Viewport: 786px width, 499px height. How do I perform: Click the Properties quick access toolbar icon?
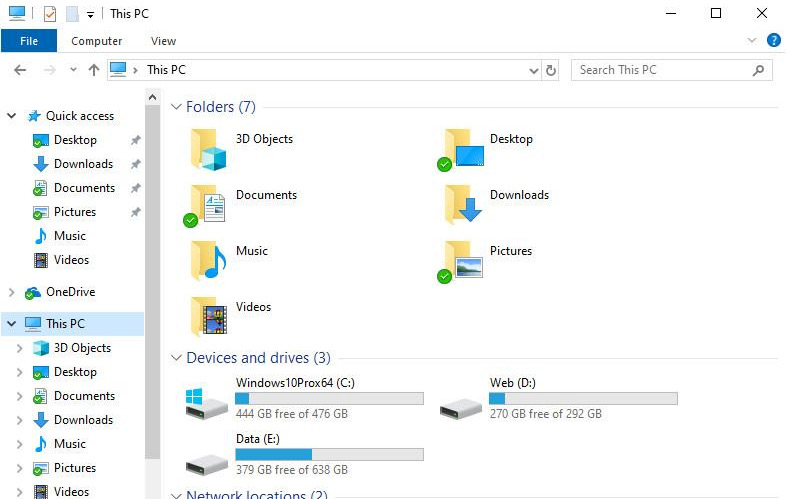tap(50, 14)
